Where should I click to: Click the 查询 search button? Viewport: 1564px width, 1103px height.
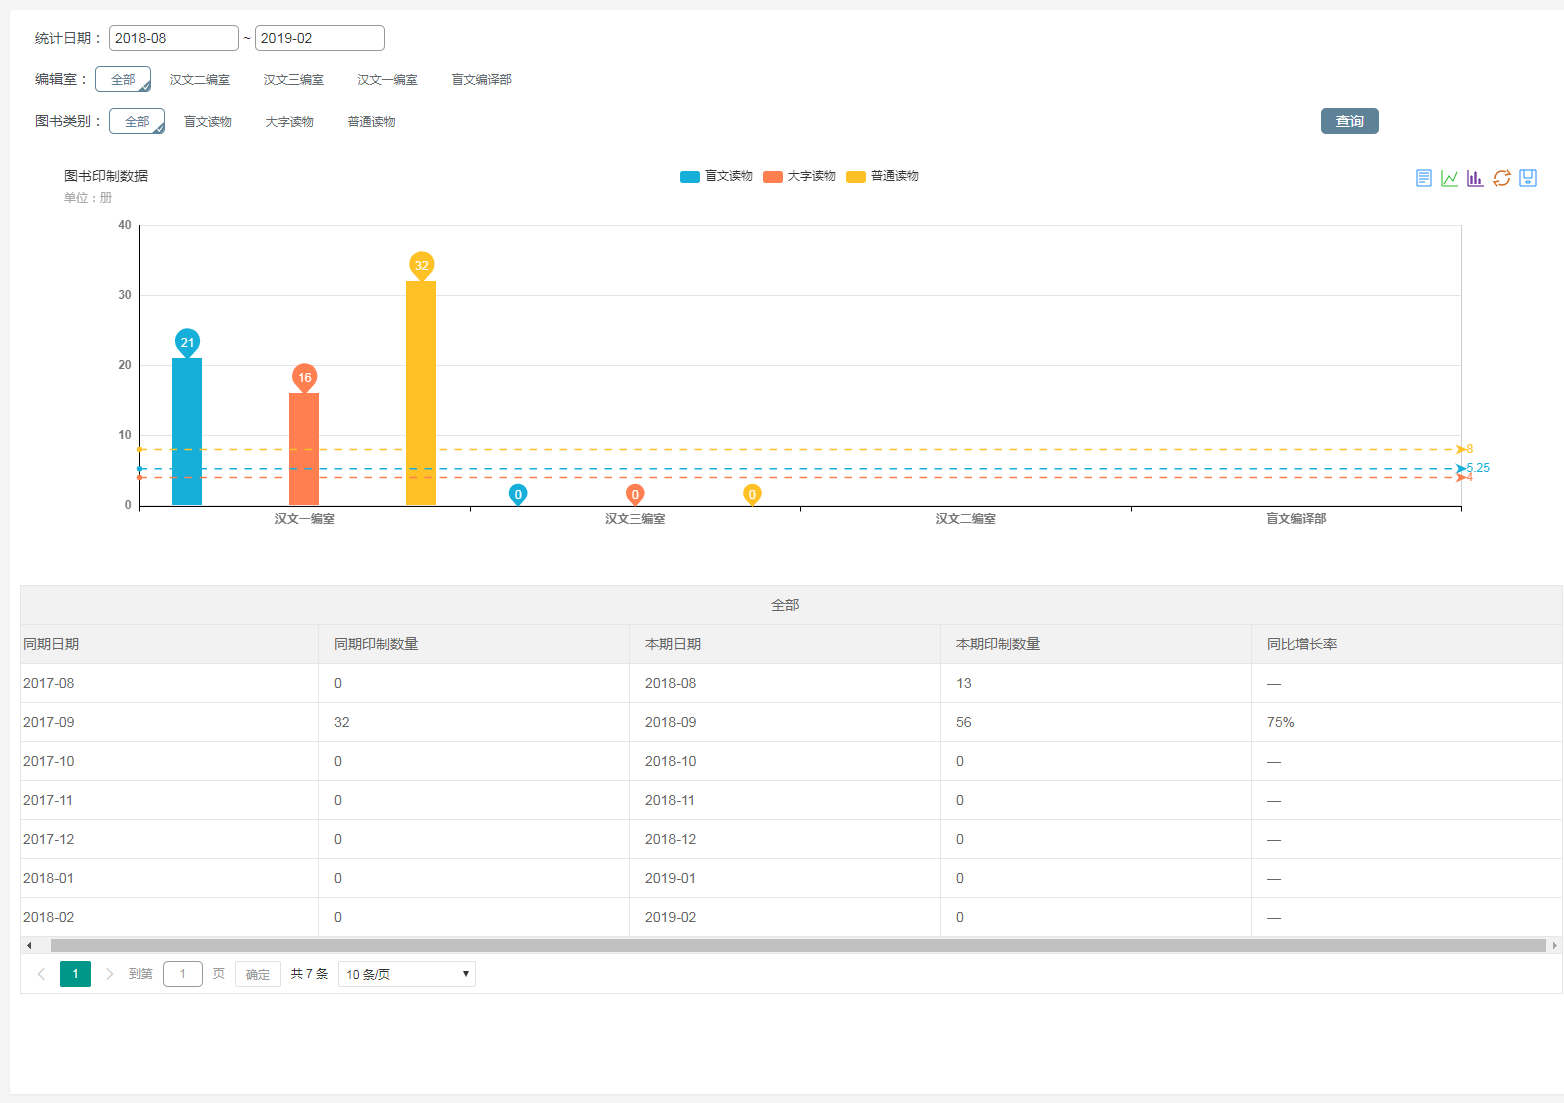point(1350,121)
